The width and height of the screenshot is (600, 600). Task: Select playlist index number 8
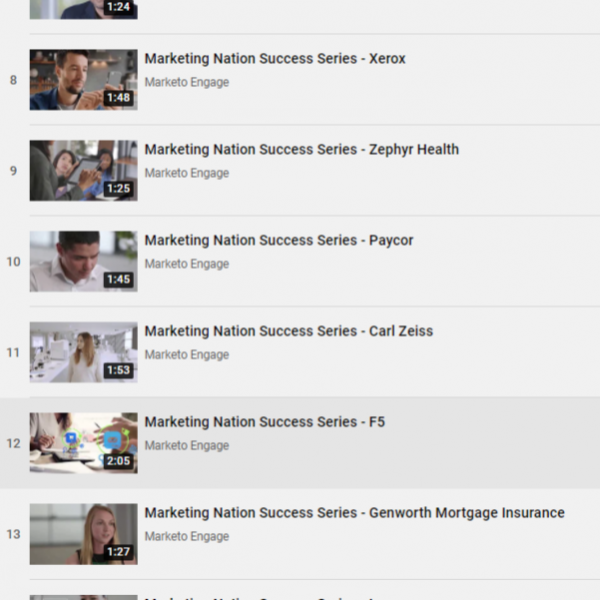(x=13, y=80)
